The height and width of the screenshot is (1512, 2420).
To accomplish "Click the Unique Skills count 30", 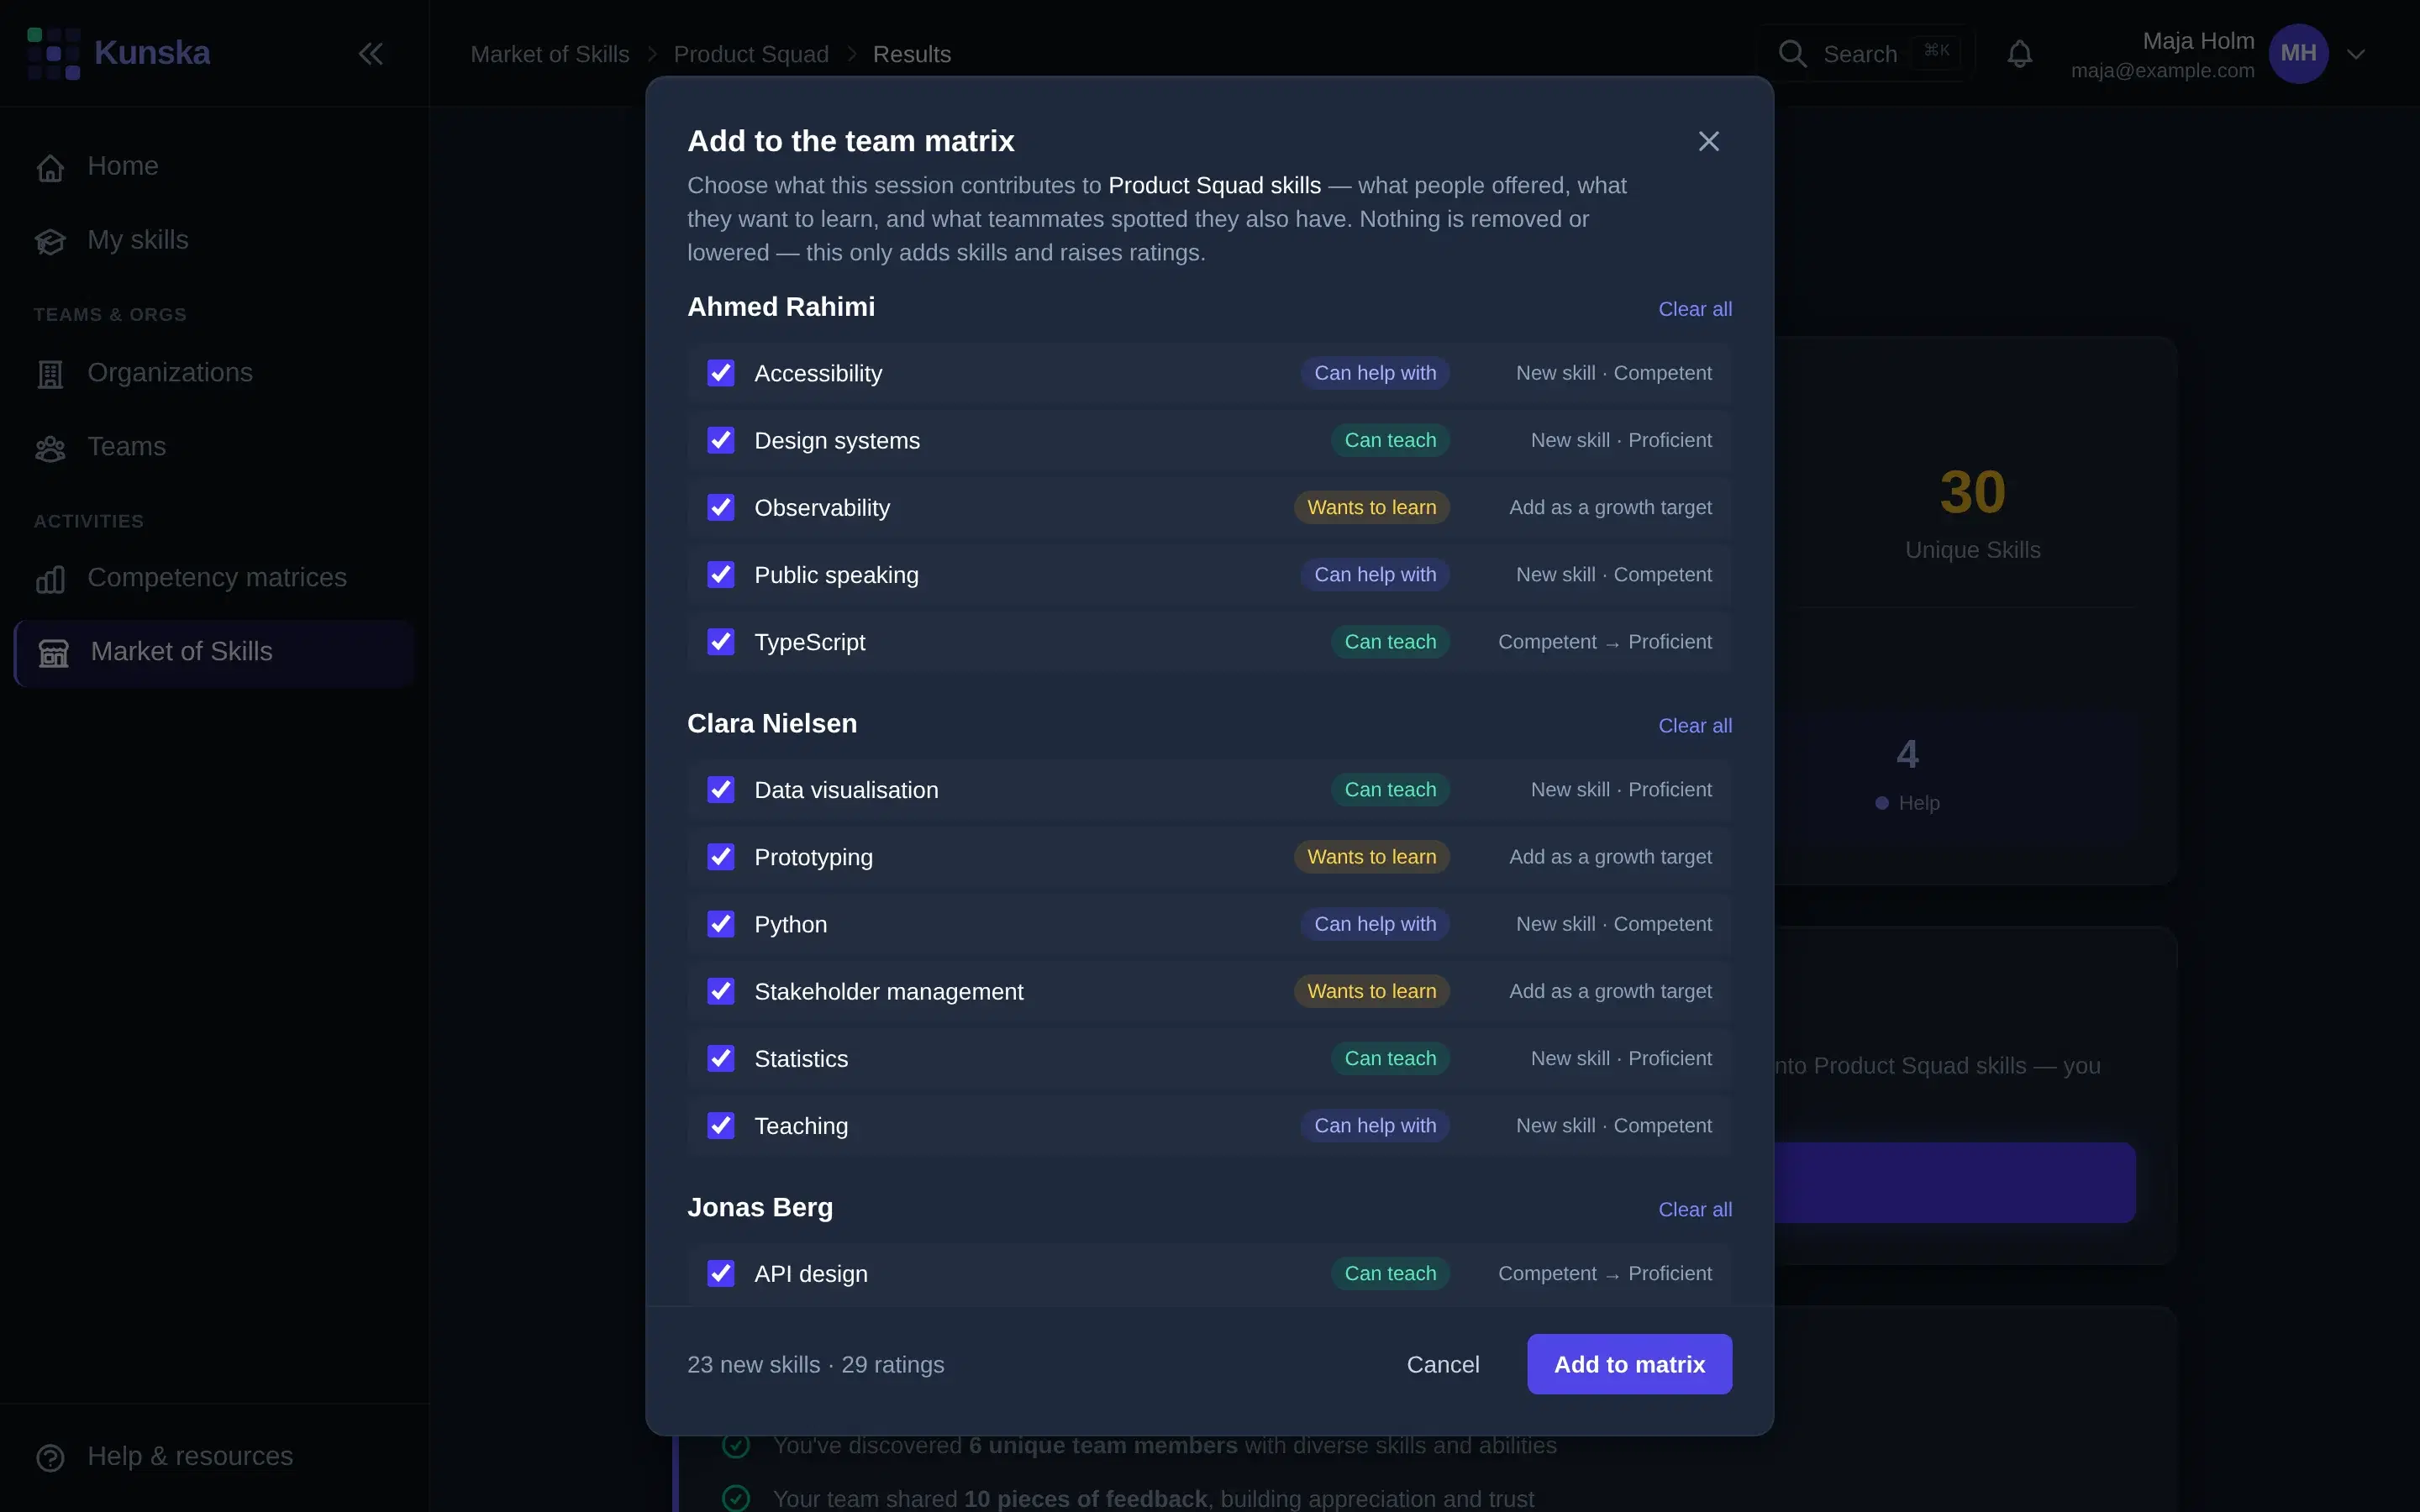I will click(1972, 493).
